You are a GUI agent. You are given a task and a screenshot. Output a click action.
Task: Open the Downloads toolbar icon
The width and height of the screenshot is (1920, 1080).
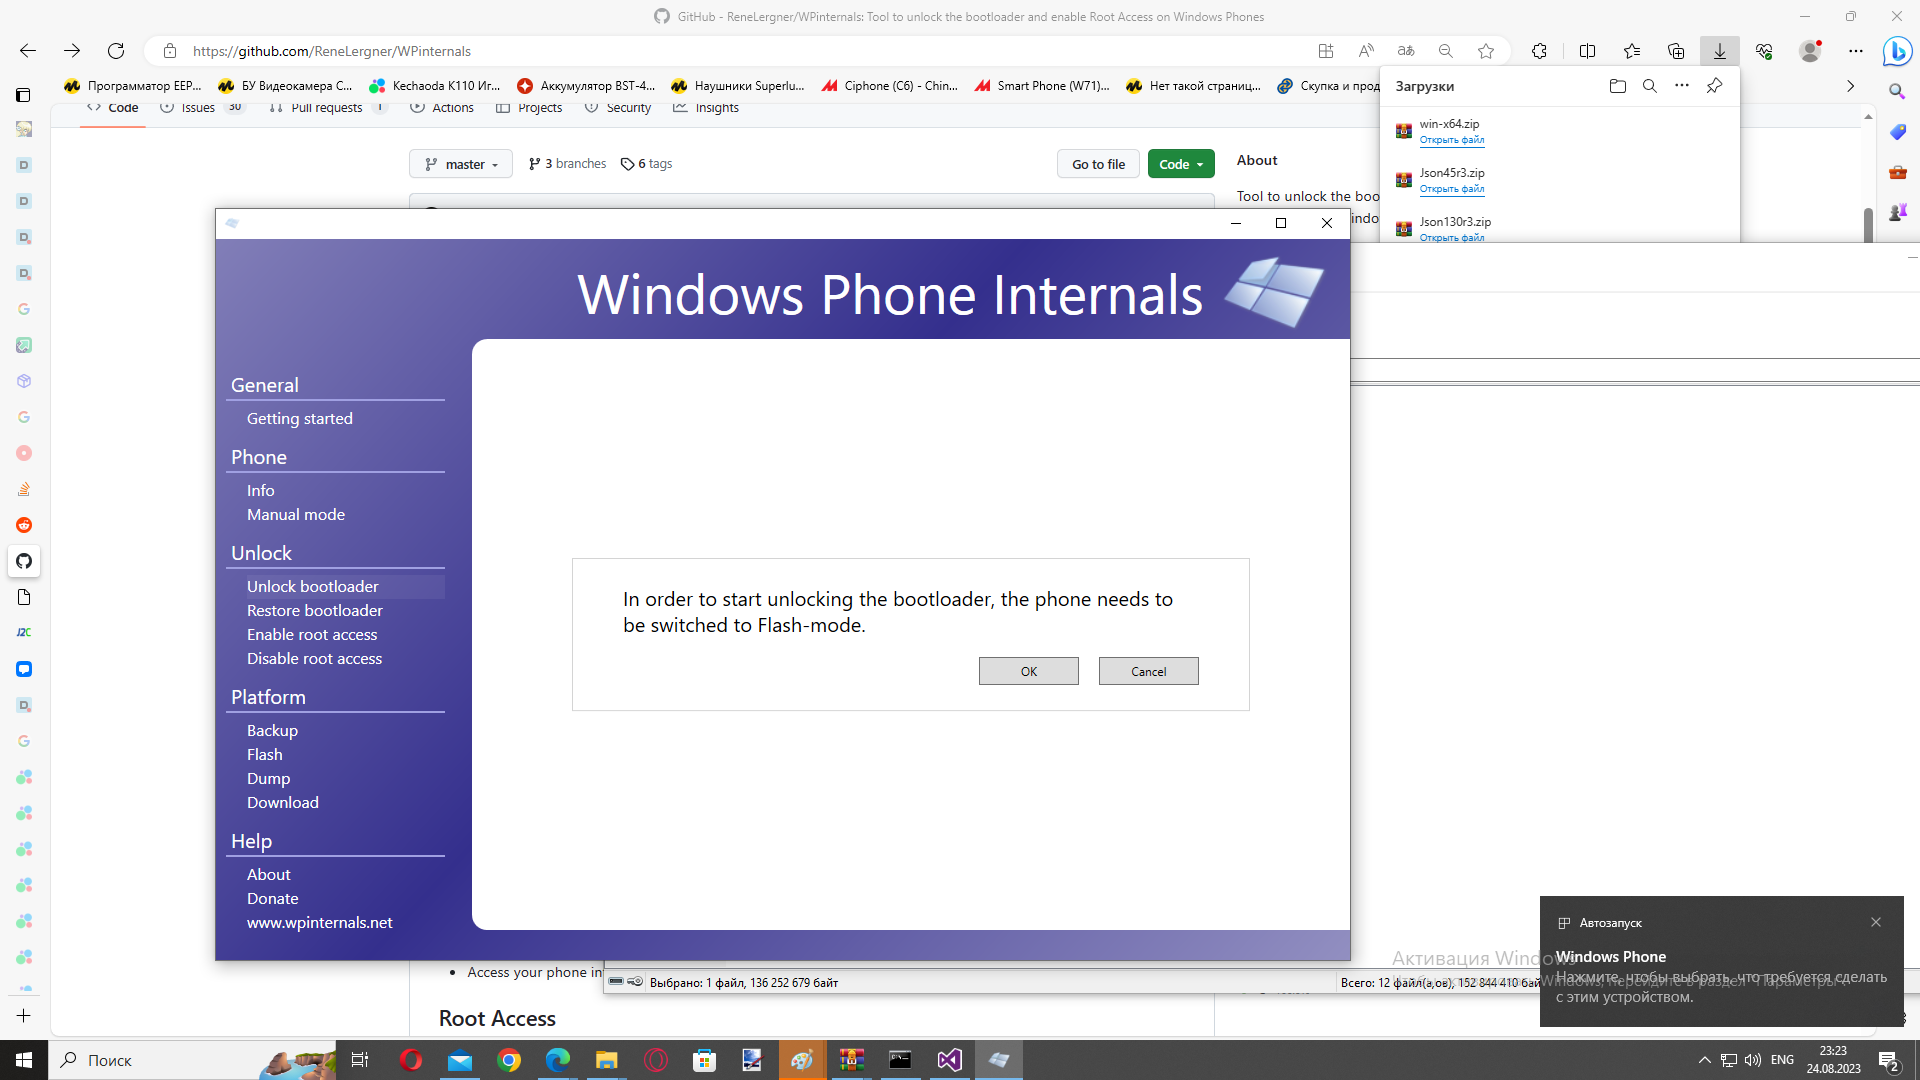coord(1719,51)
